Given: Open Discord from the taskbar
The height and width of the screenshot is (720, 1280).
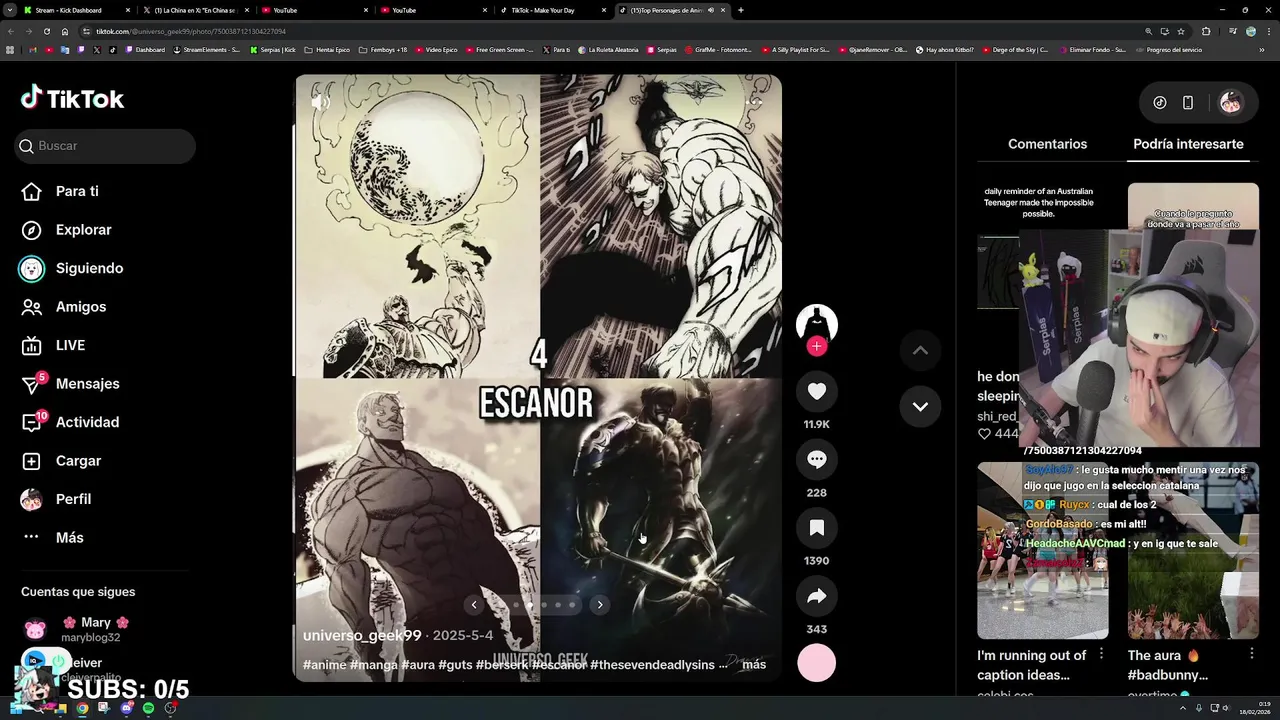Looking at the screenshot, I should point(126,708).
